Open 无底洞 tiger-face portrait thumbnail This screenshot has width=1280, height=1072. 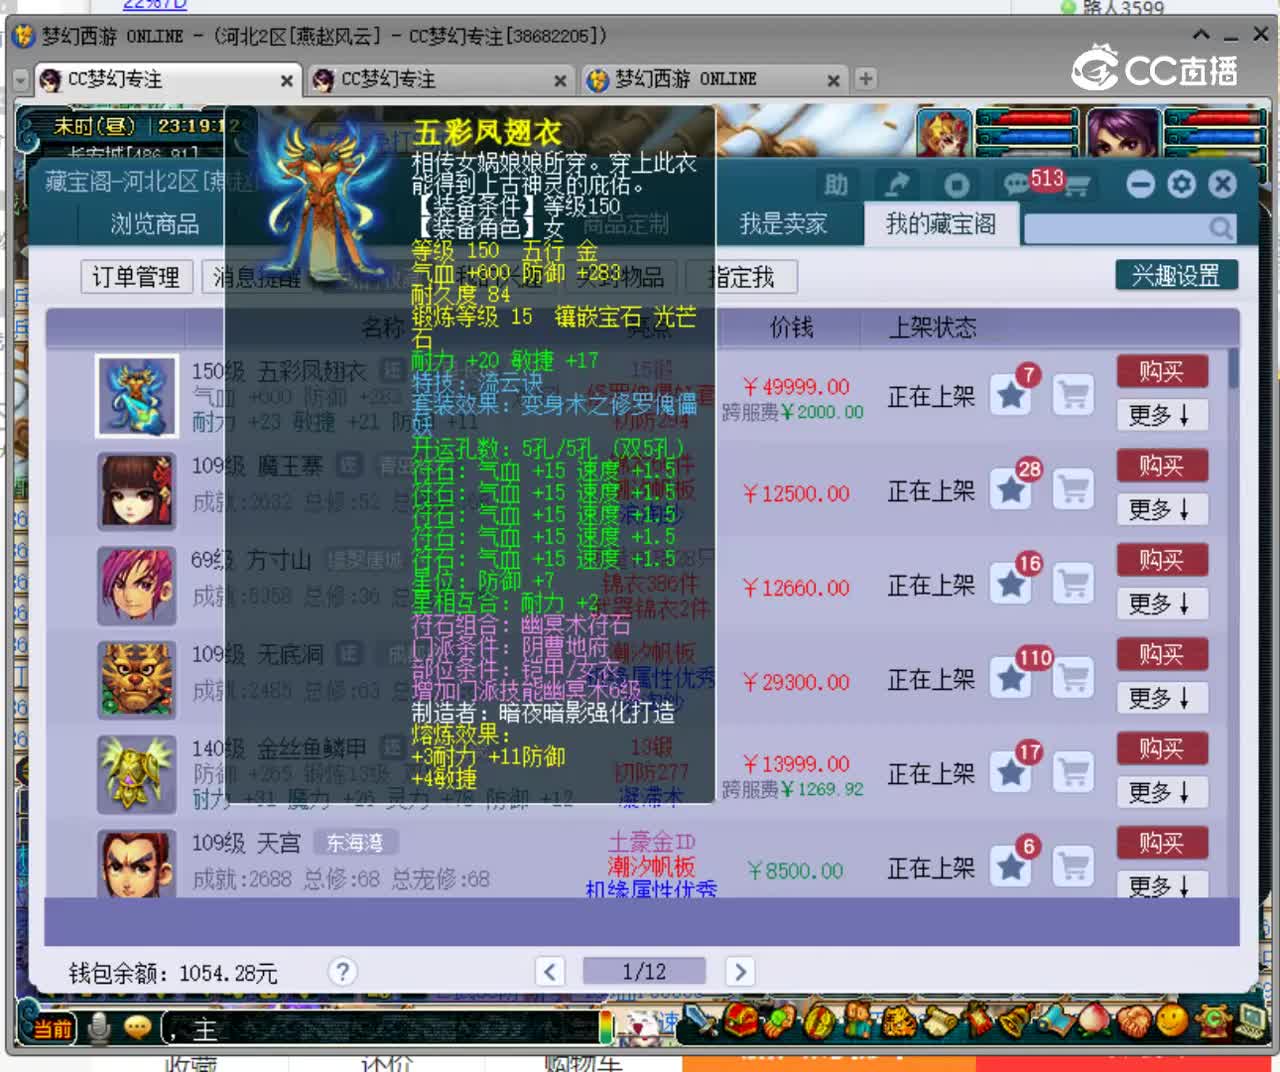(x=137, y=680)
